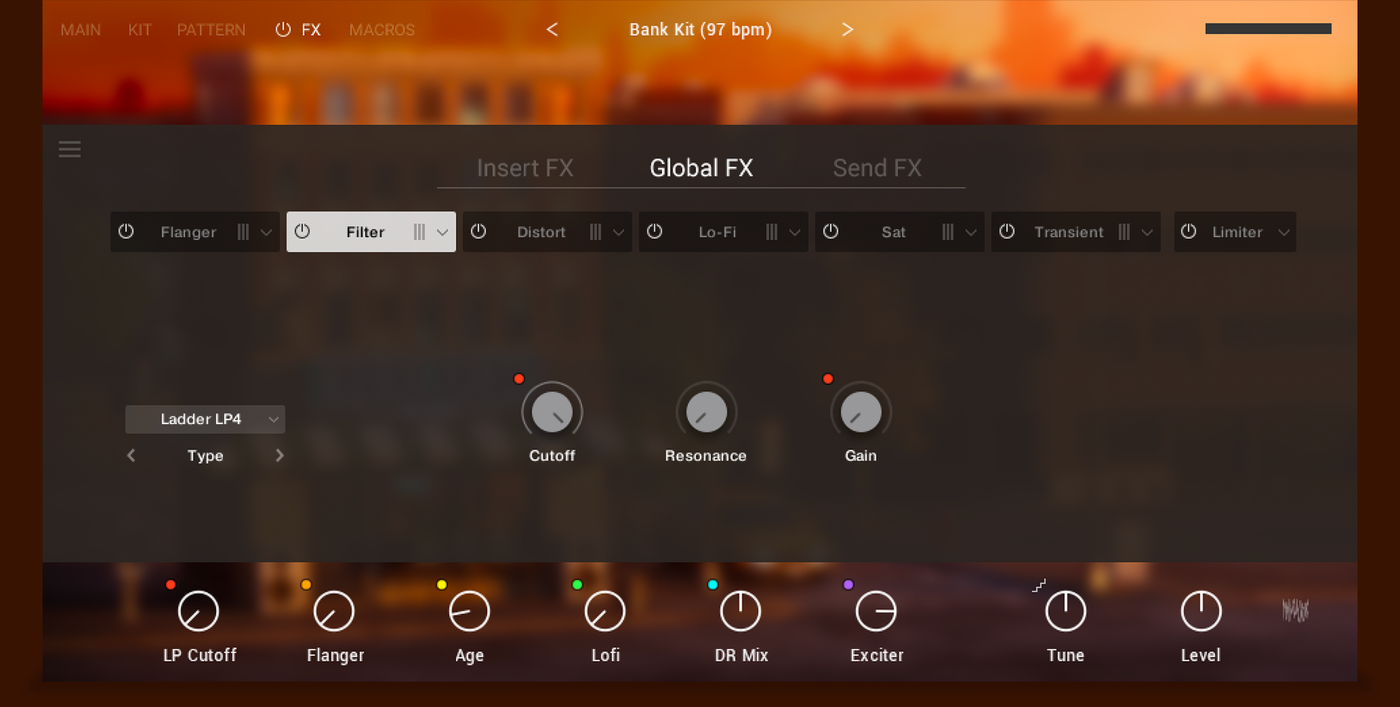Click the waveform logo icon at bottom right
The image size is (1400, 707).
pyautogui.click(x=1295, y=610)
